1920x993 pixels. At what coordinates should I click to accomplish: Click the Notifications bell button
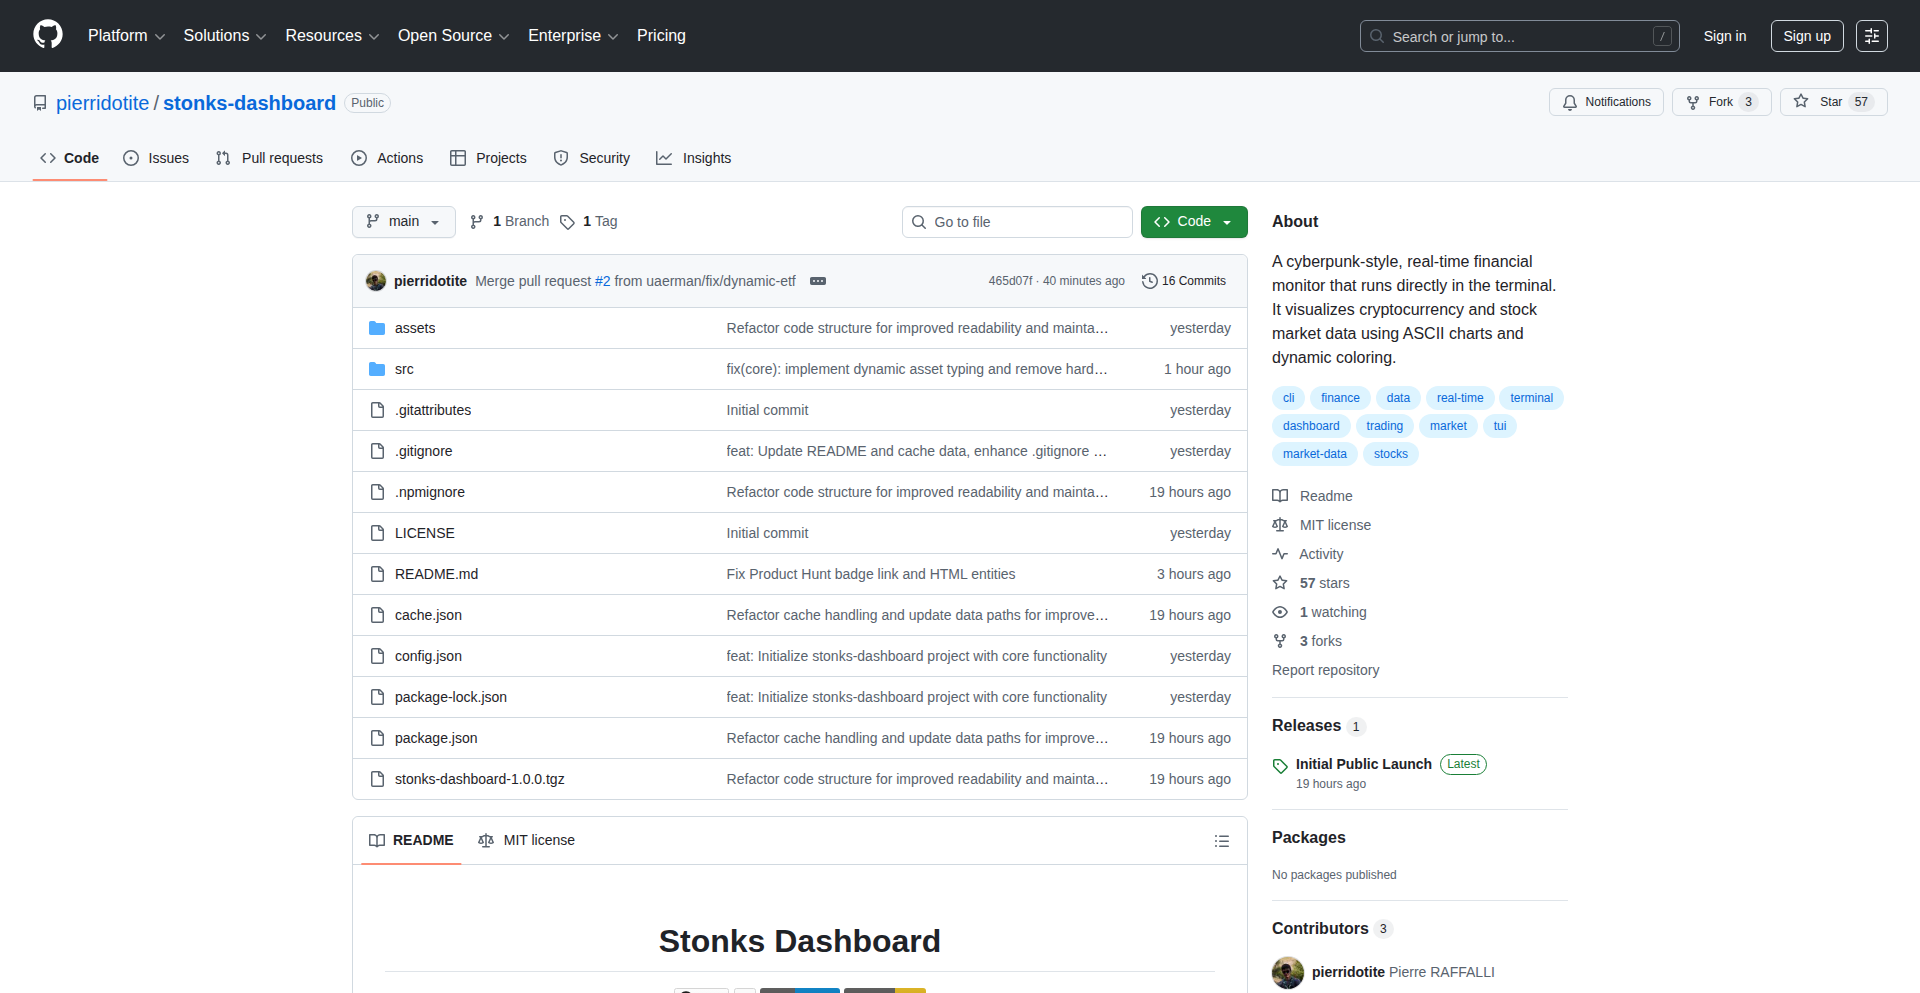pyautogui.click(x=1606, y=102)
